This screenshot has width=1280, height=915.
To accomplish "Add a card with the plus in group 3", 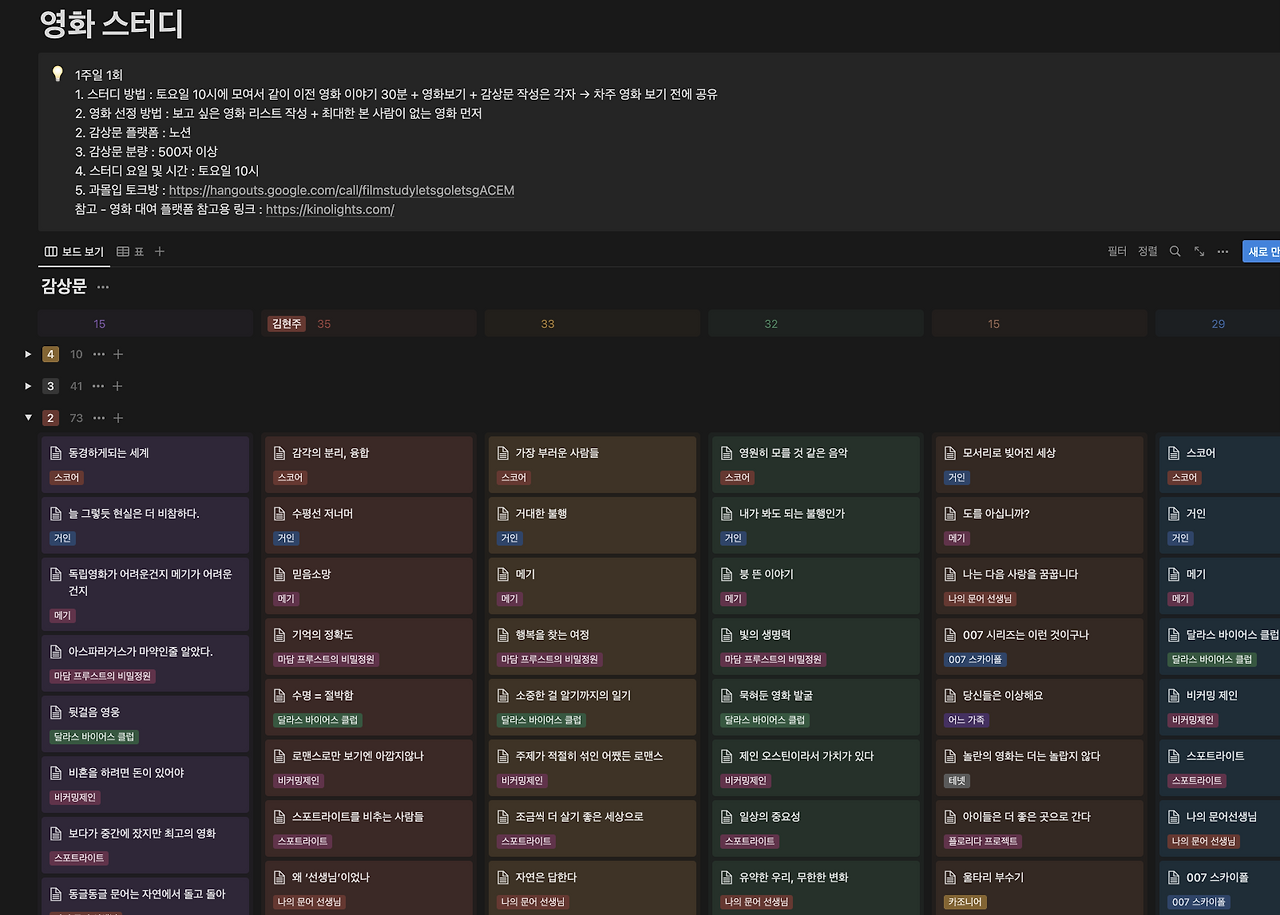I will click(x=118, y=386).
